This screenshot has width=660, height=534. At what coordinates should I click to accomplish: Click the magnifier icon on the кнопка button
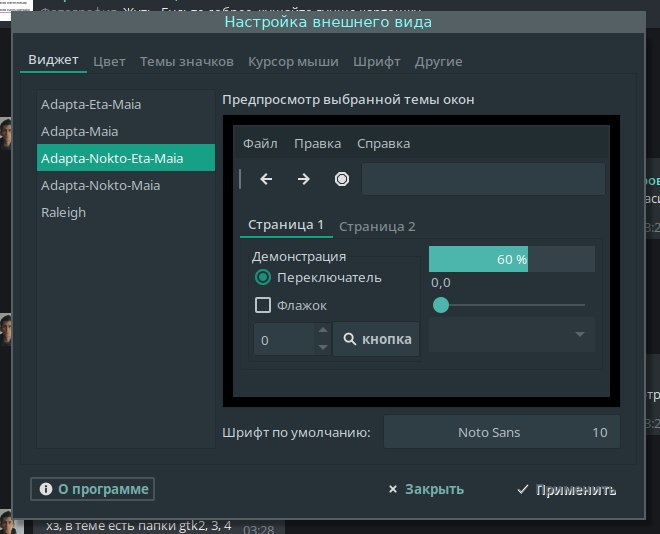[350, 340]
